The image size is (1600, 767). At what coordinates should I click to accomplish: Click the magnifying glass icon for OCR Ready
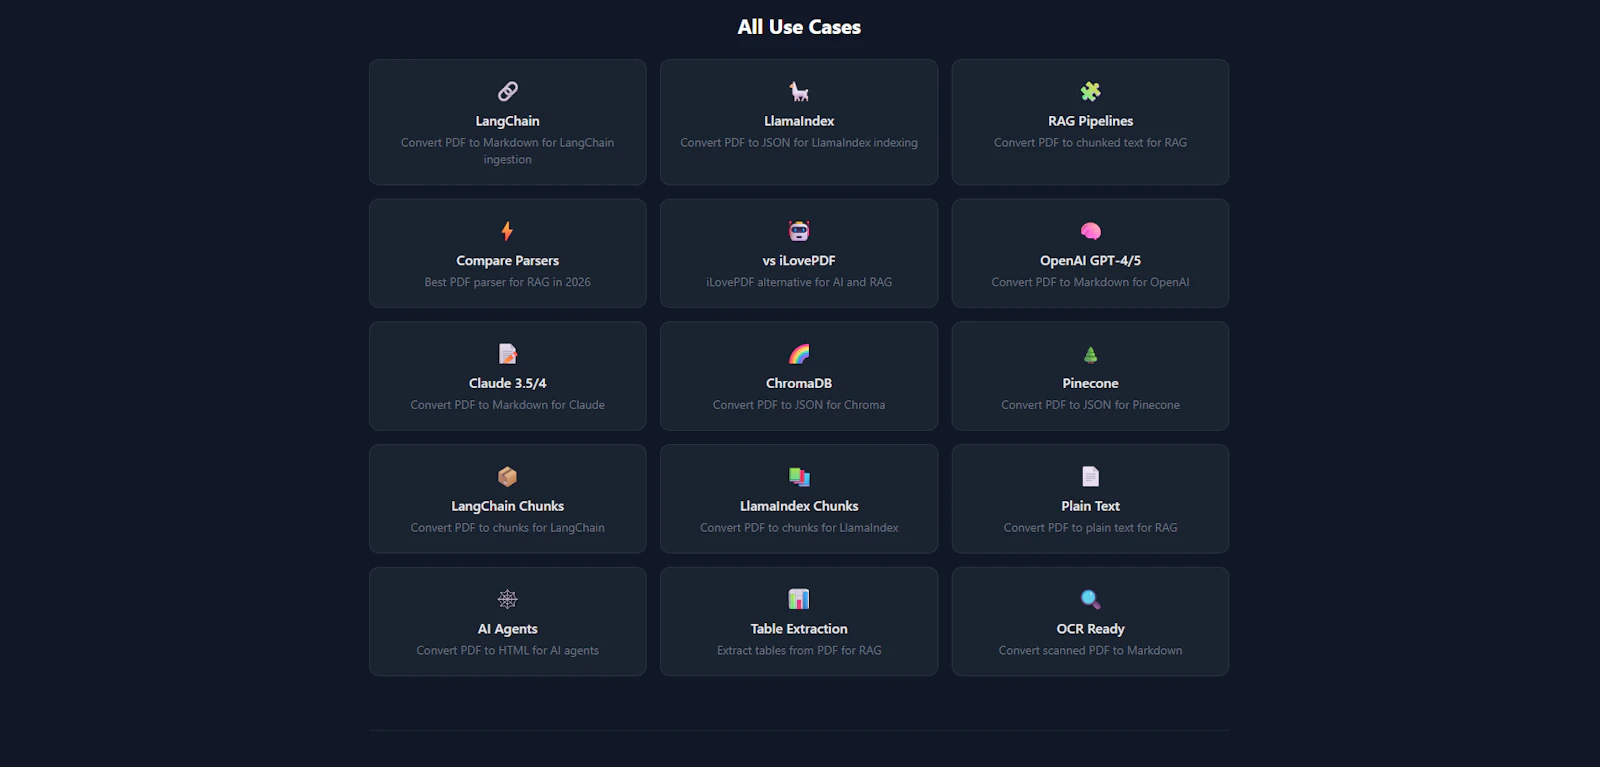(x=1091, y=600)
